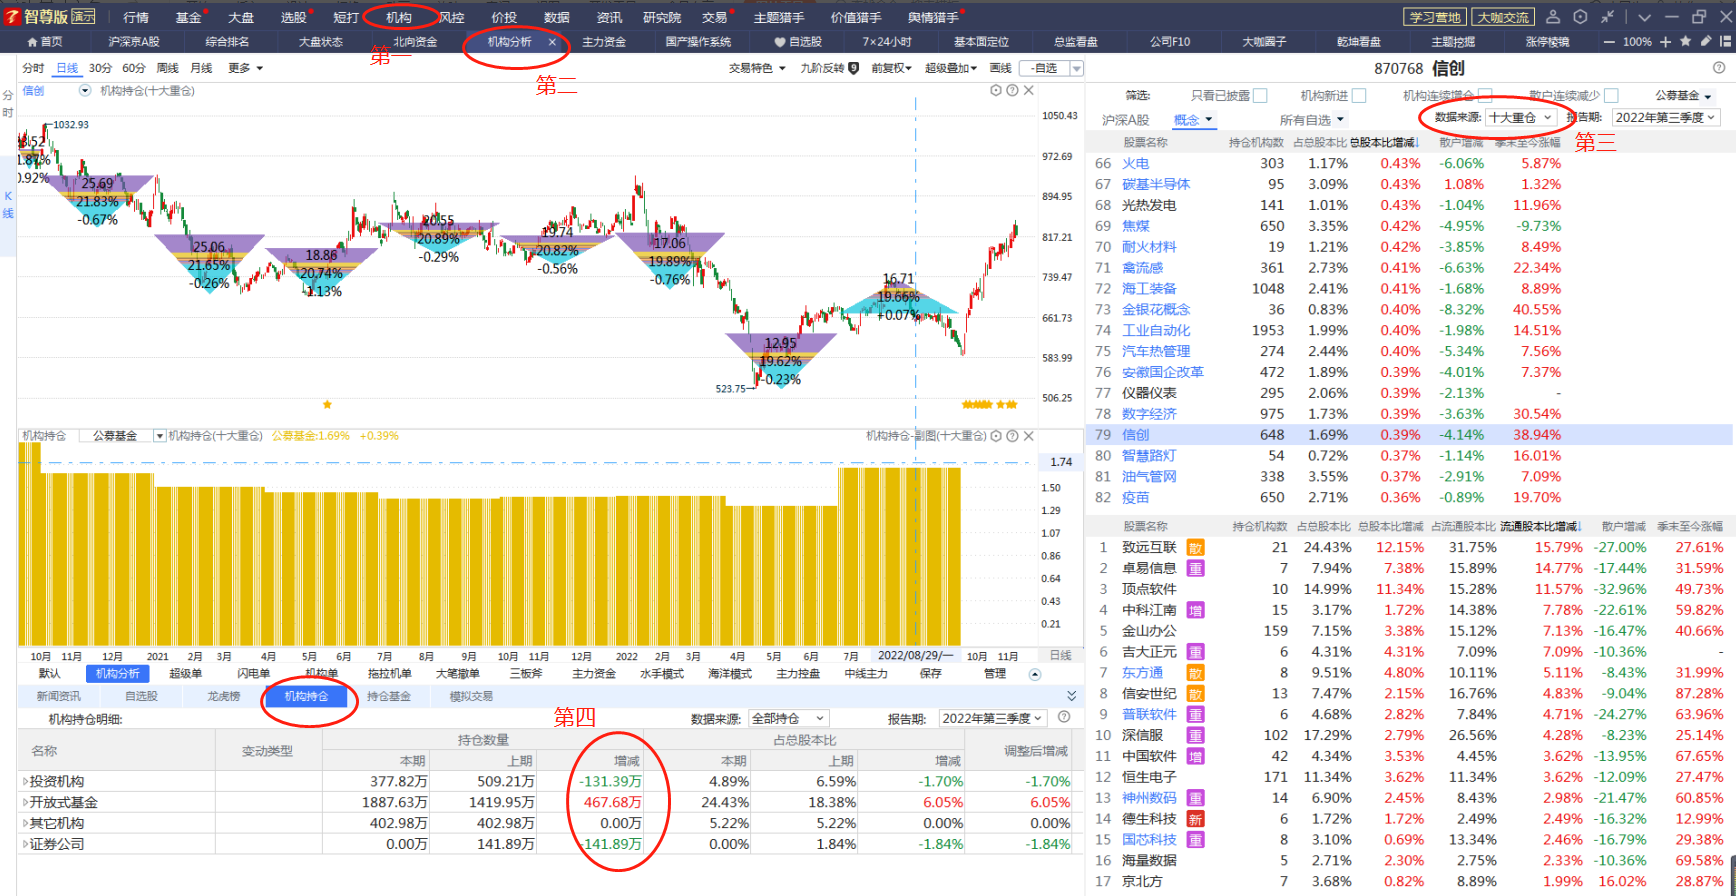This screenshot has width=1736, height=896.
Task: Expand the 开放式基金 row
Action: (x=26, y=802)
